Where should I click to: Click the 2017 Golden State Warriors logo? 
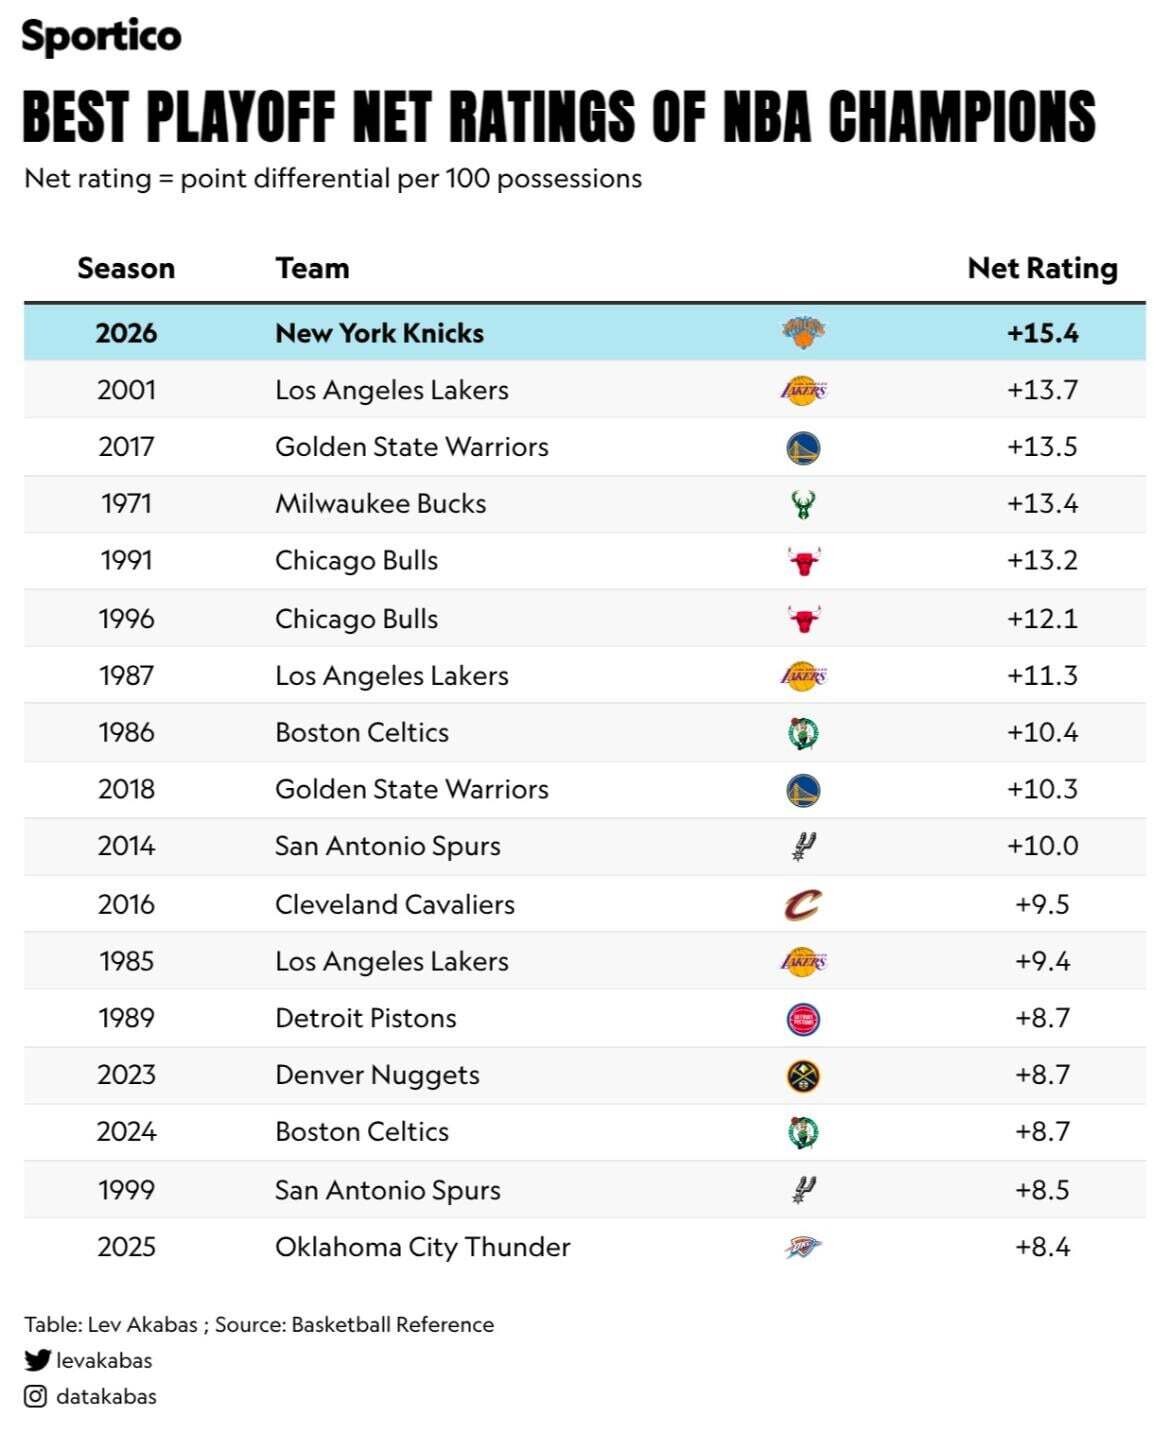click(x=803, y=448)
